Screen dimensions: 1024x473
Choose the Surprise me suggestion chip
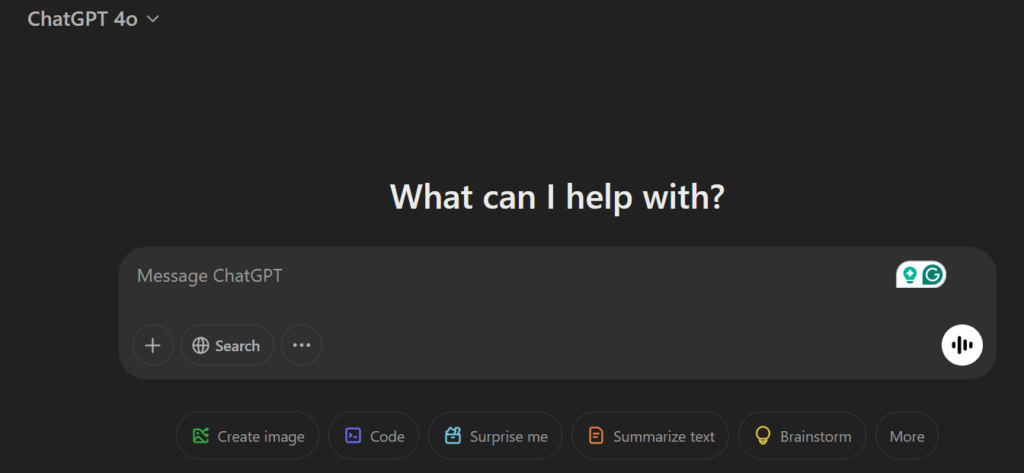click(x=495, y=436)
